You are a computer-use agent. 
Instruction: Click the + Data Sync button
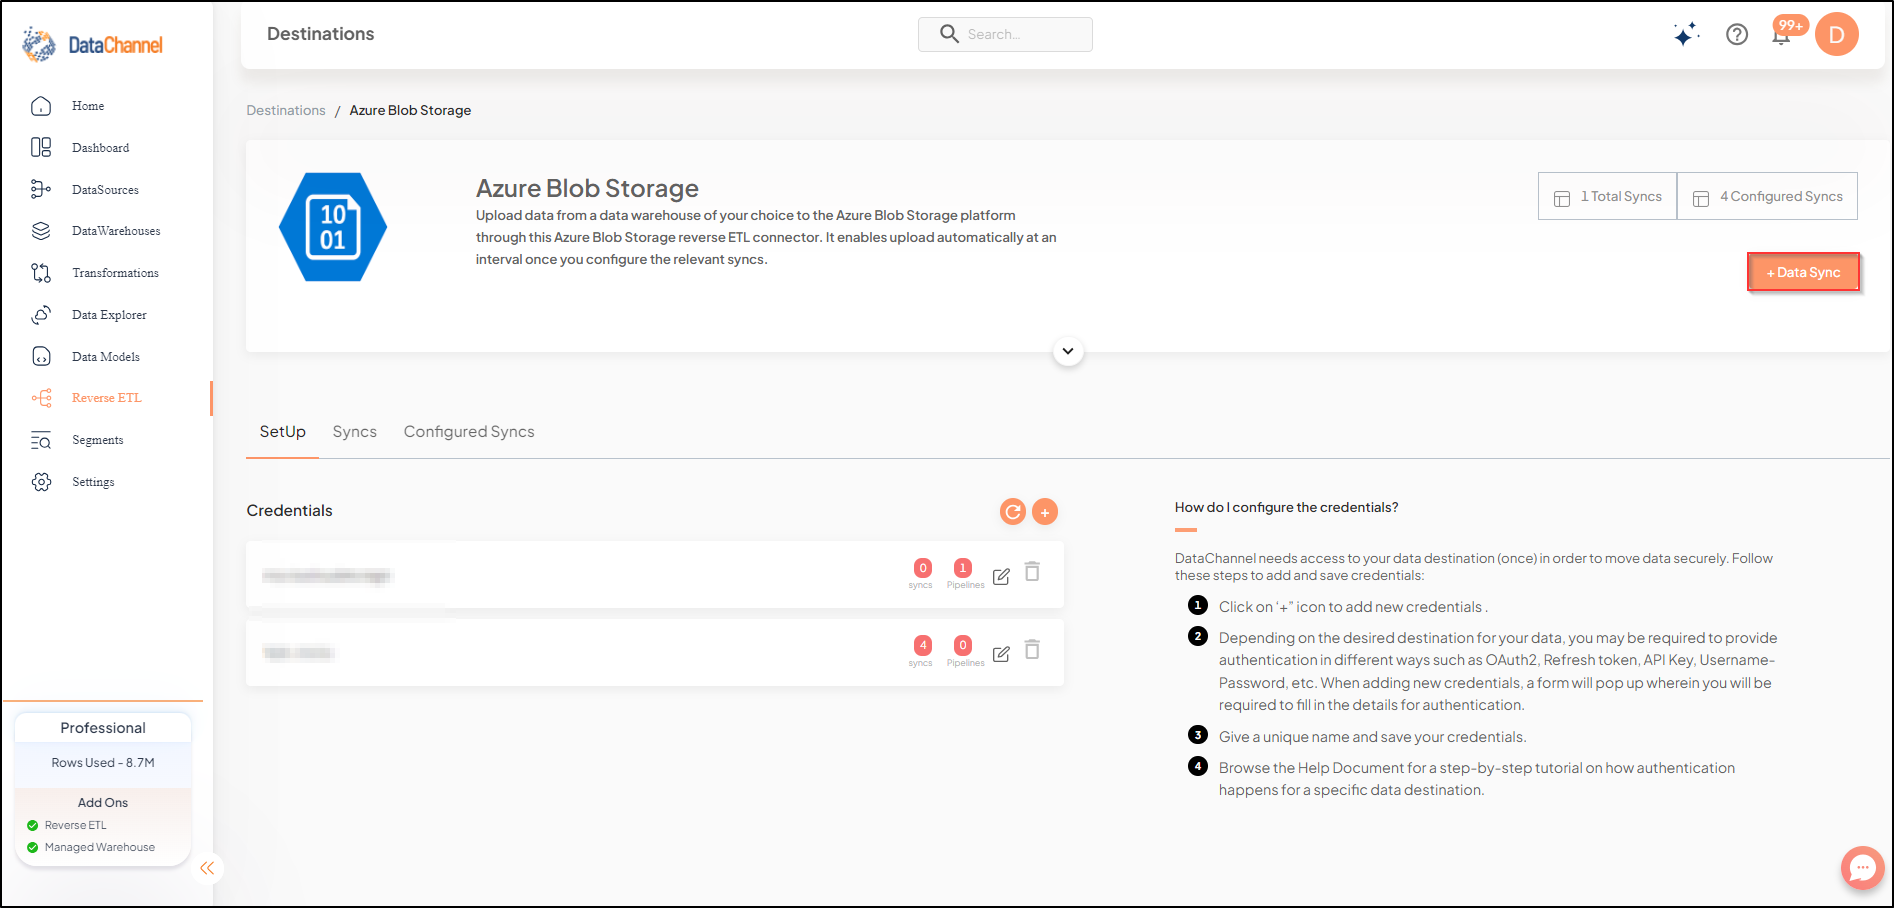1803,272
